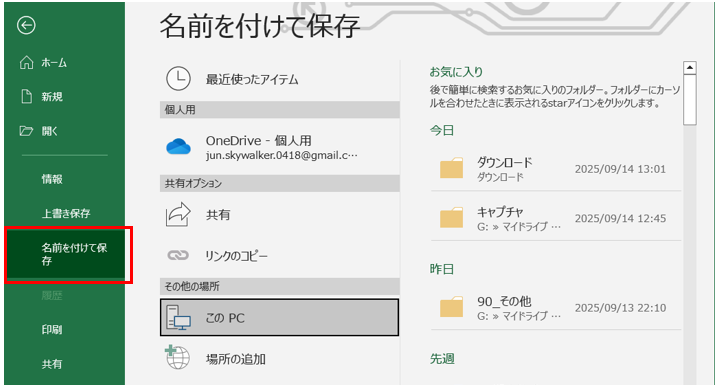
Task: Click the 昨日 group heading
Action: click(441, 269)
